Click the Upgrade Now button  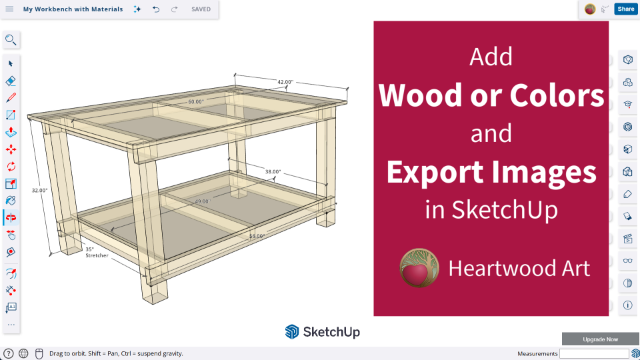click(x=600, y=339)
